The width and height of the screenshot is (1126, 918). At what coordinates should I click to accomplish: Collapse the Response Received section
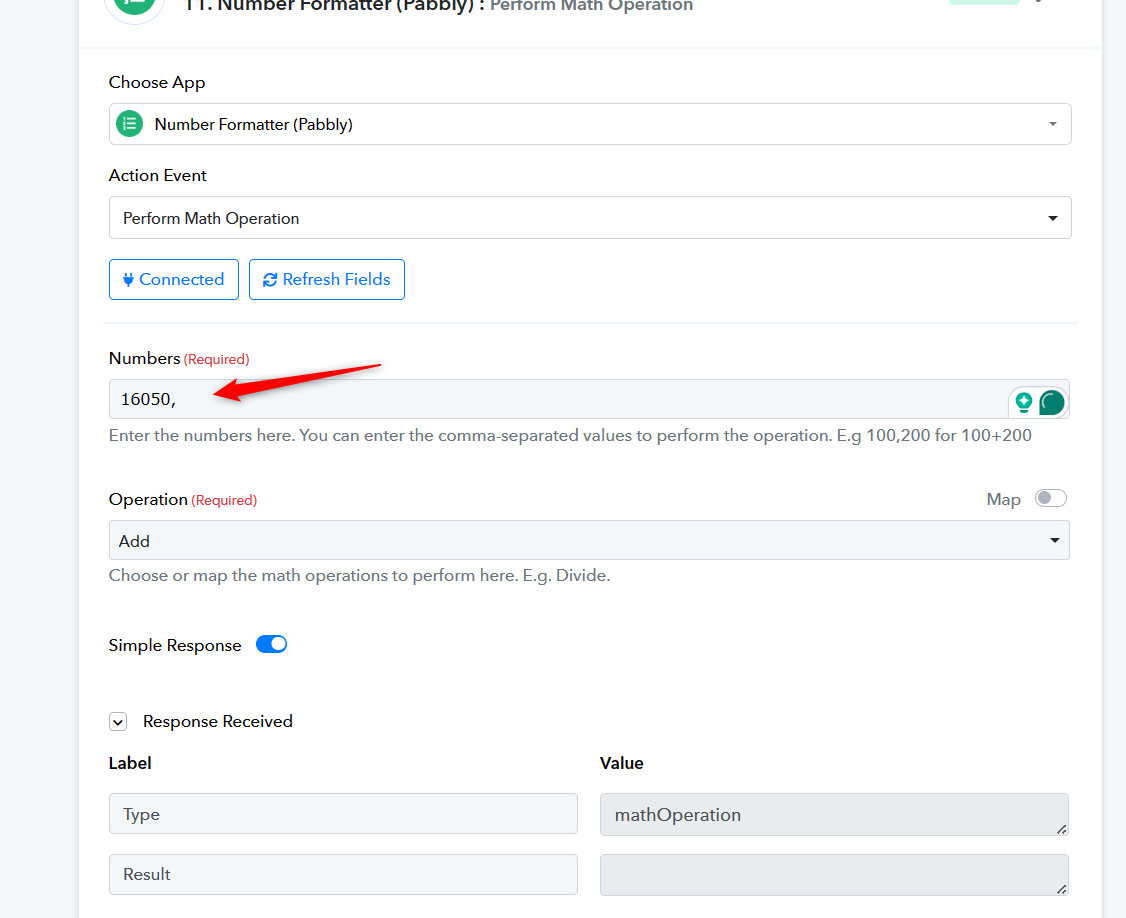118,721
